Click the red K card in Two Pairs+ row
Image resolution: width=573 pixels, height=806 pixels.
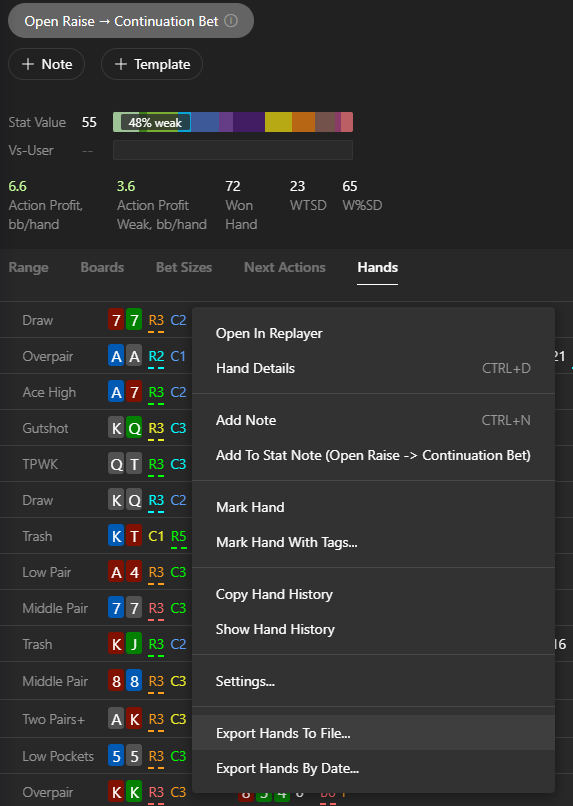coord(134,719)
